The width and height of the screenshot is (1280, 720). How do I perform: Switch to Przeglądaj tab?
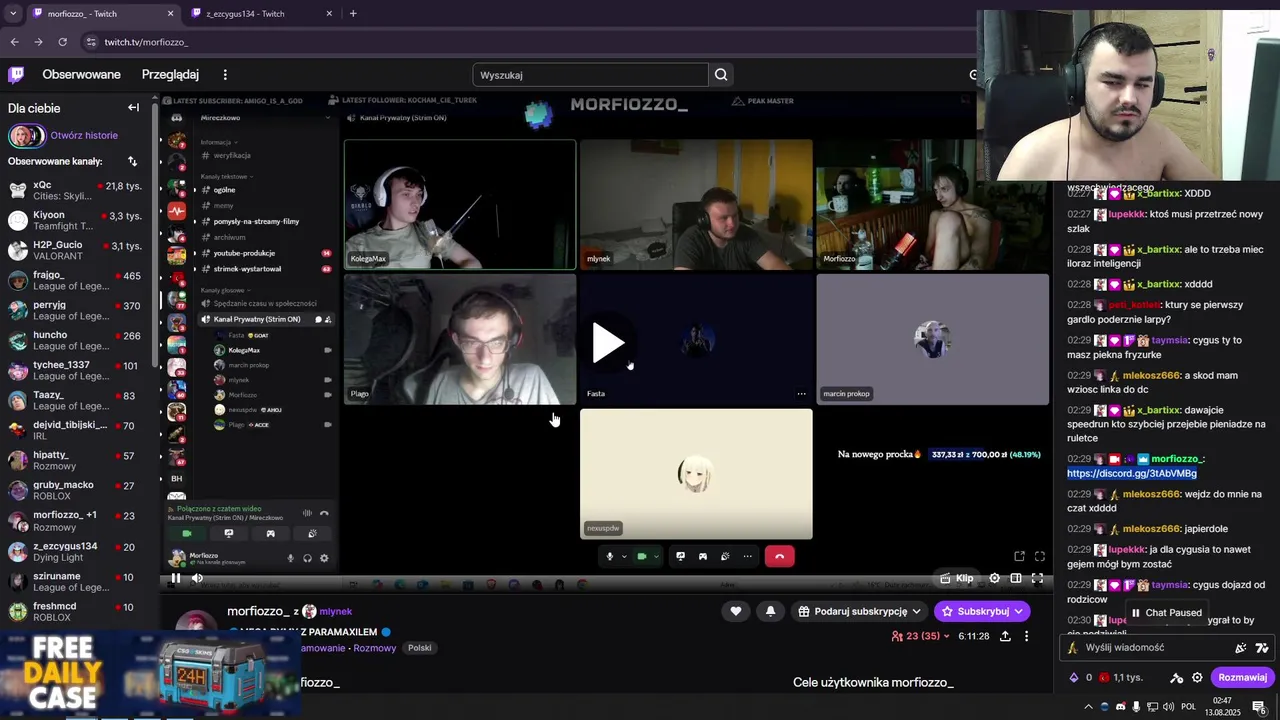170,75
